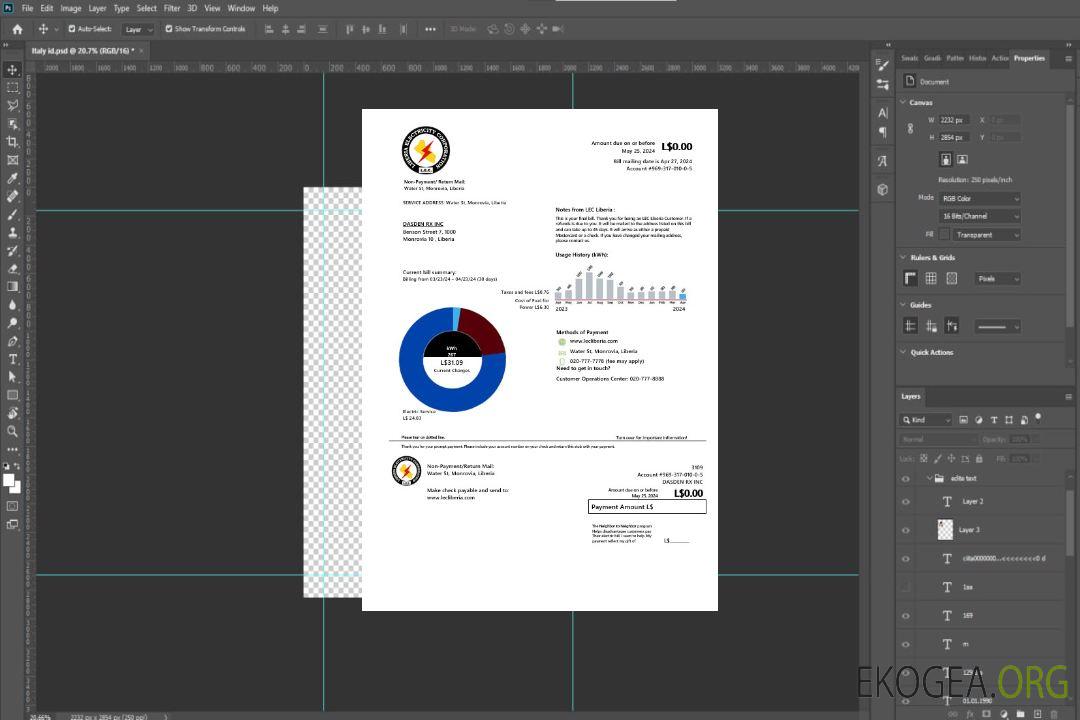Open the Glyphs panel icon
1080x720 pixels.
coord(882,161)
